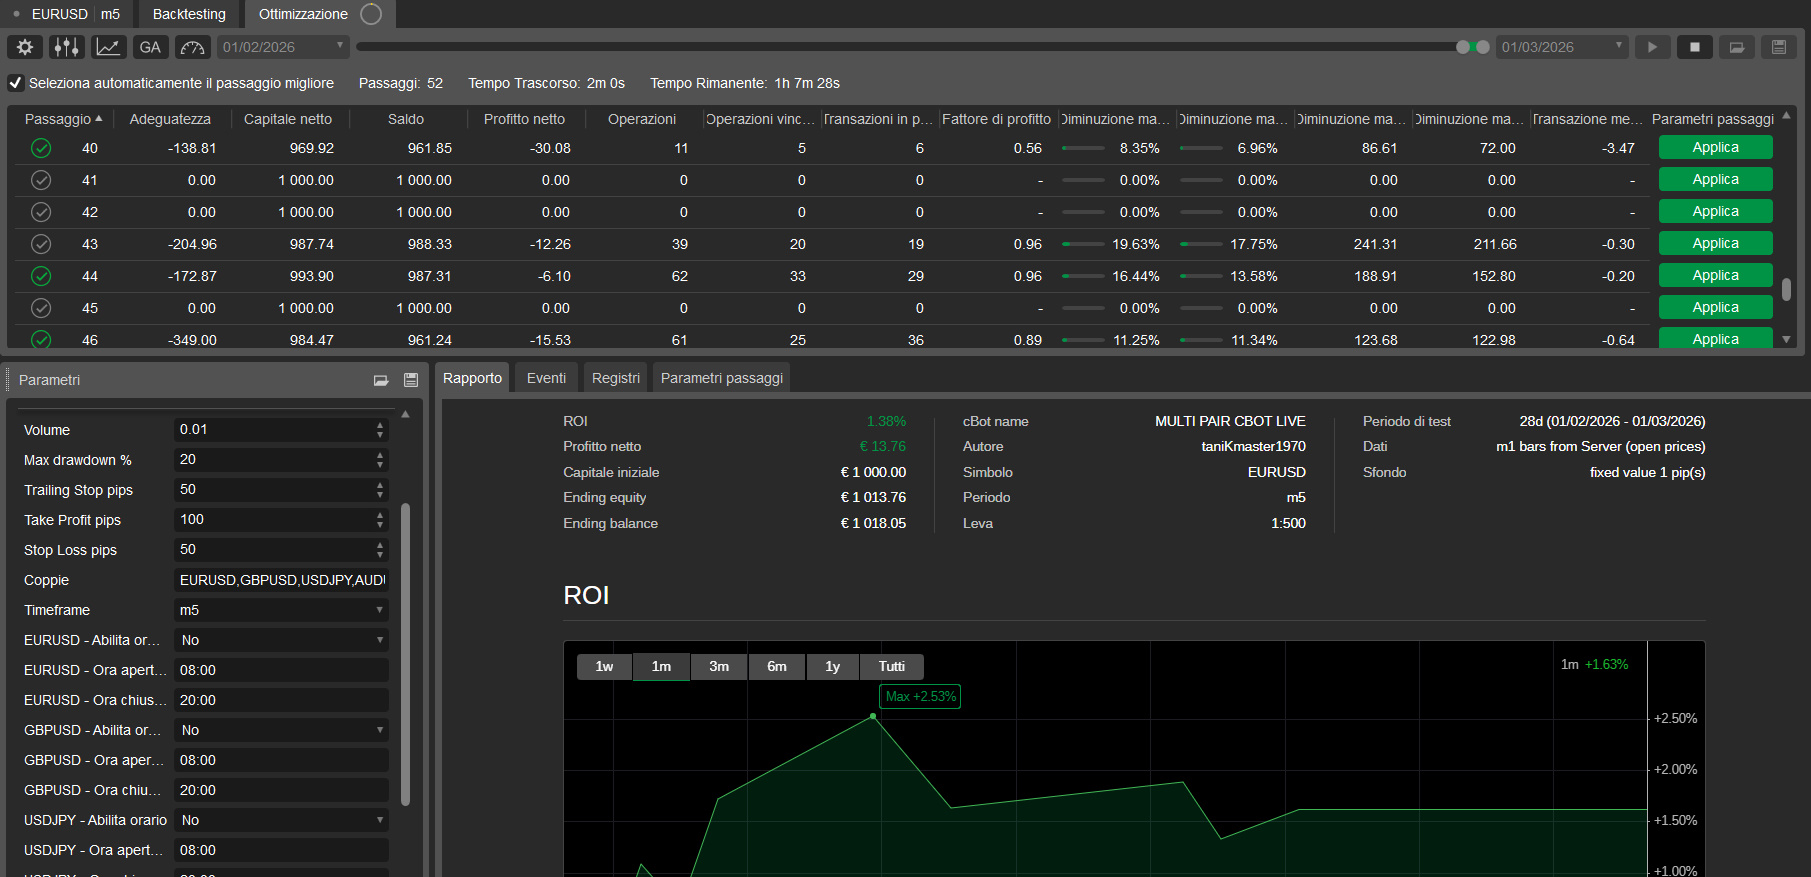Toggle Seleziona automaticamente il passaggio migliore checkbox
The image size is (1811, 877).
click(16, 83)
